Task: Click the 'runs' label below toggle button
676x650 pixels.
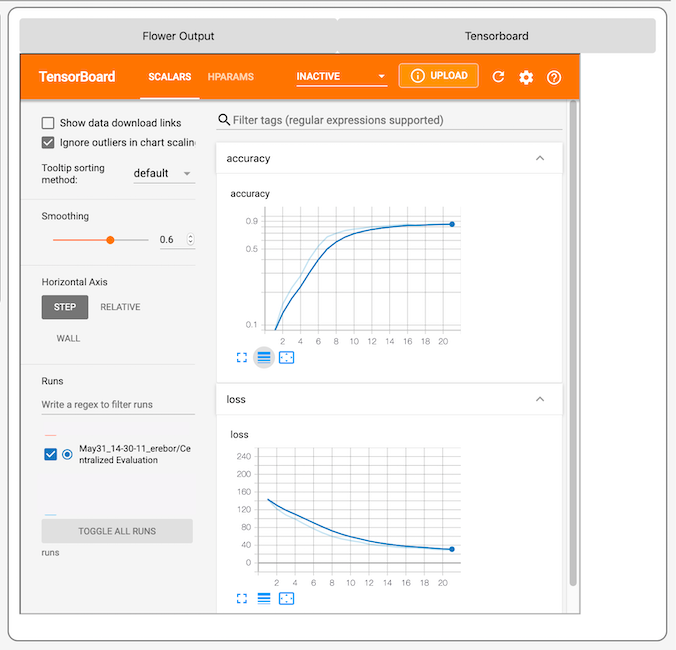Action: click(x=50, y=553)
